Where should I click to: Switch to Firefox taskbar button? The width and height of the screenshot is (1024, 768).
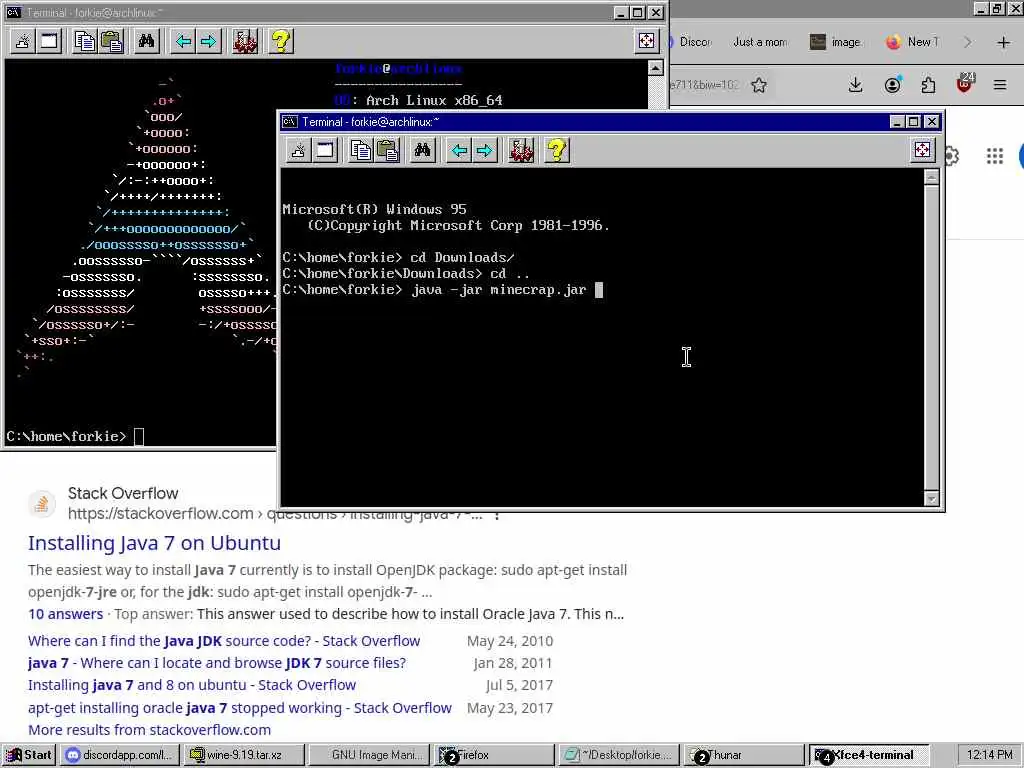point(494,755)
